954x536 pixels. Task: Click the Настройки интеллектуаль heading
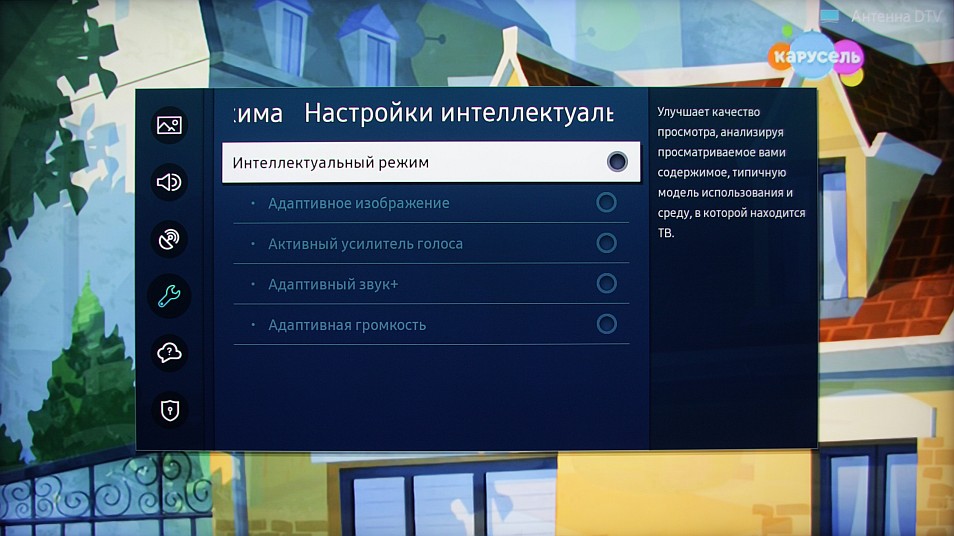[459, 113]
